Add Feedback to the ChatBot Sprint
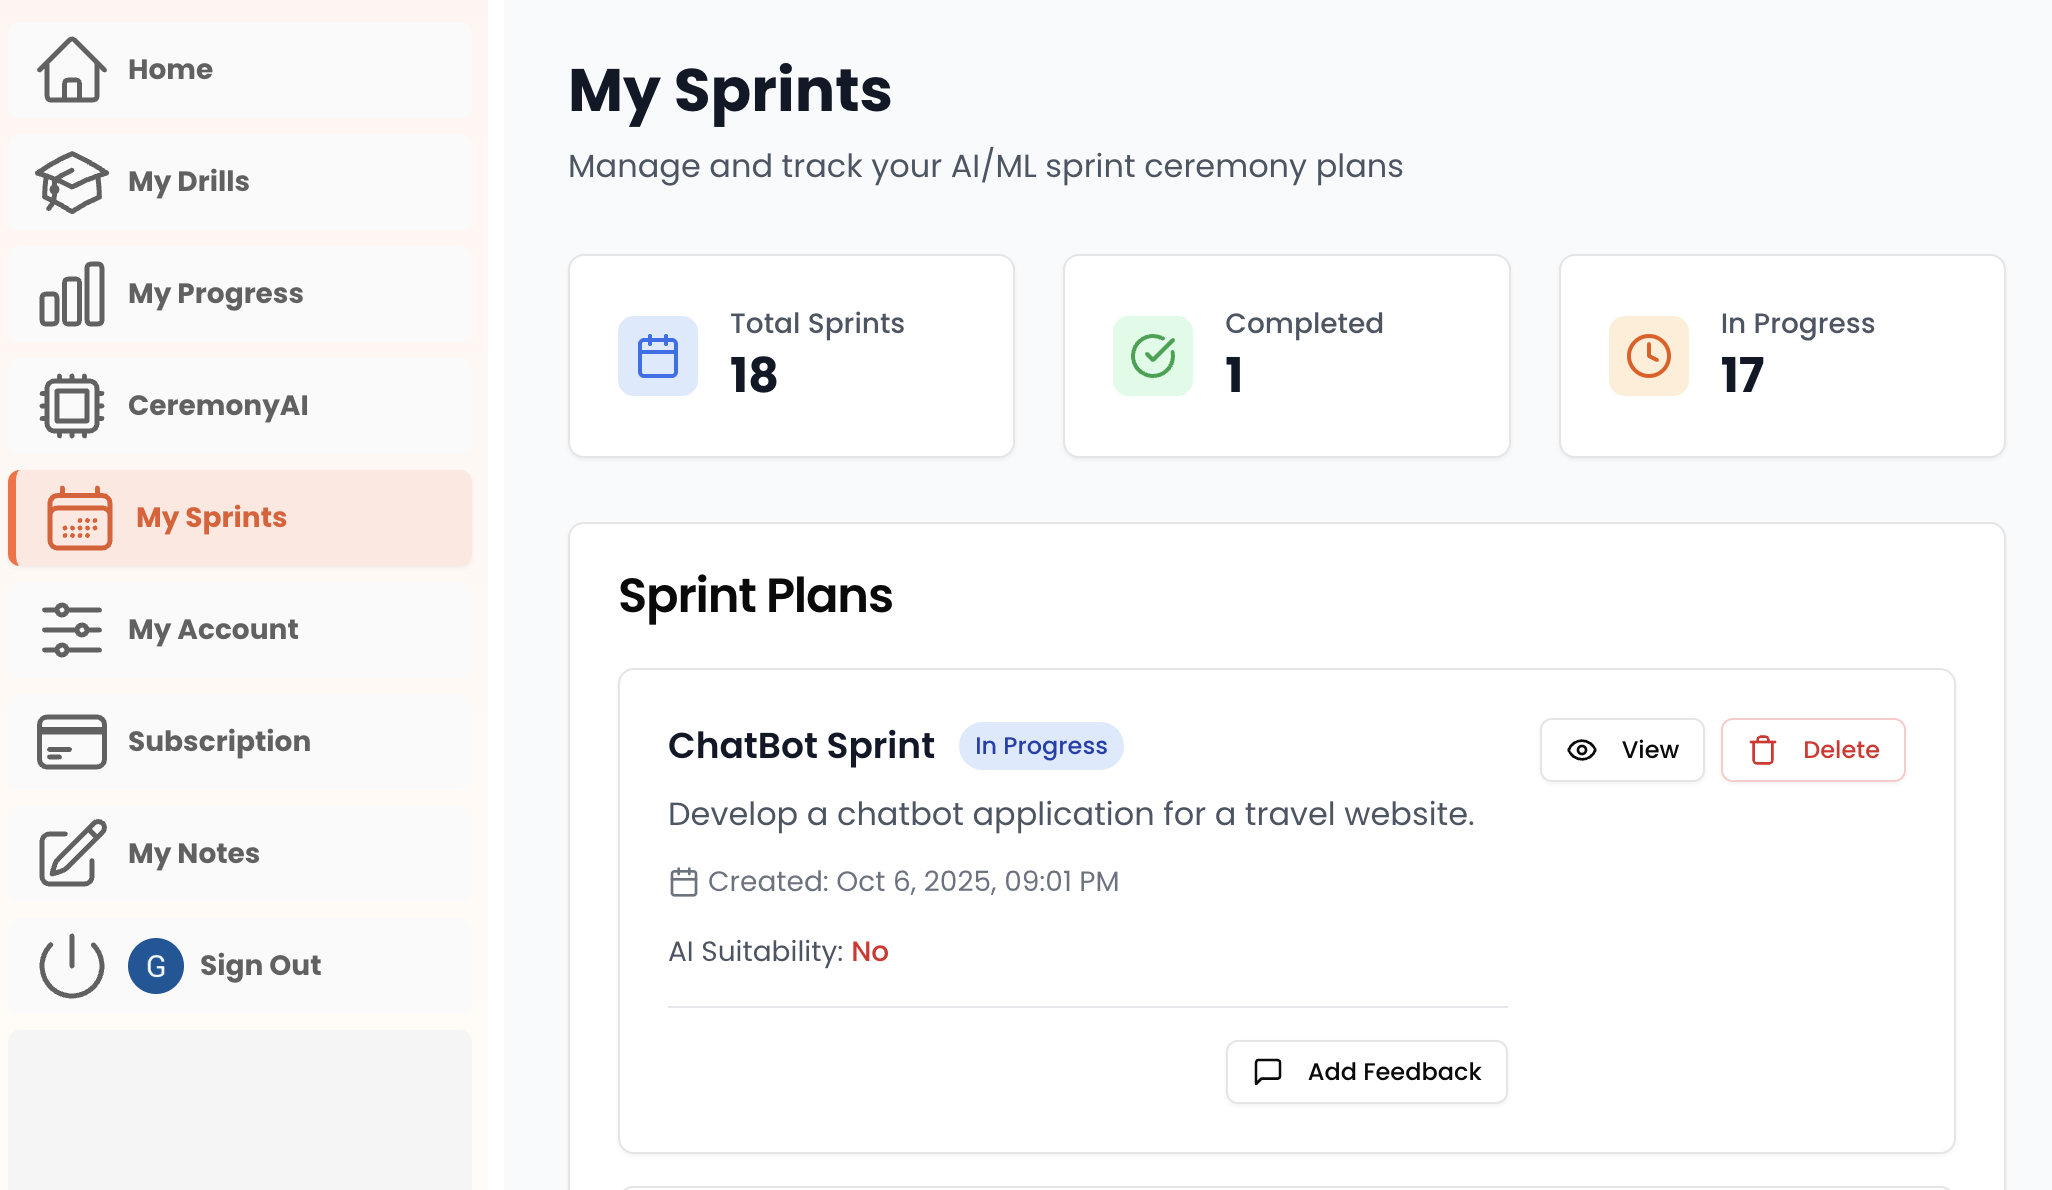 (1366, 1071)
